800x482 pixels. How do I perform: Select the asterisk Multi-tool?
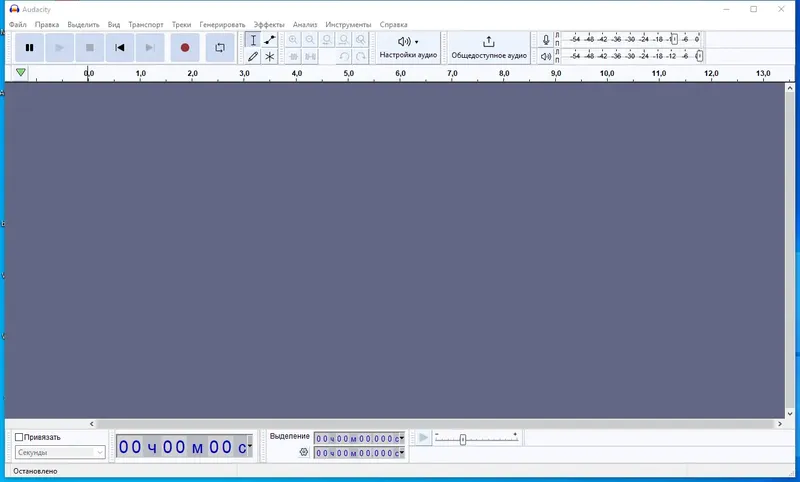(x=270, y=57)
